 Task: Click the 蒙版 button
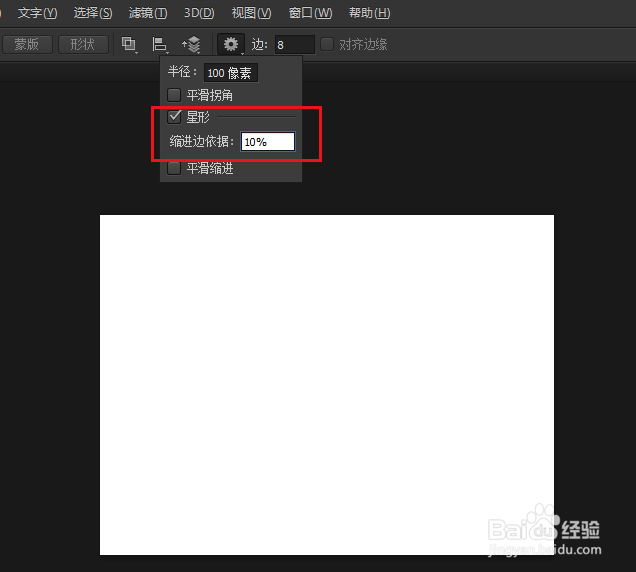point(27,44)
